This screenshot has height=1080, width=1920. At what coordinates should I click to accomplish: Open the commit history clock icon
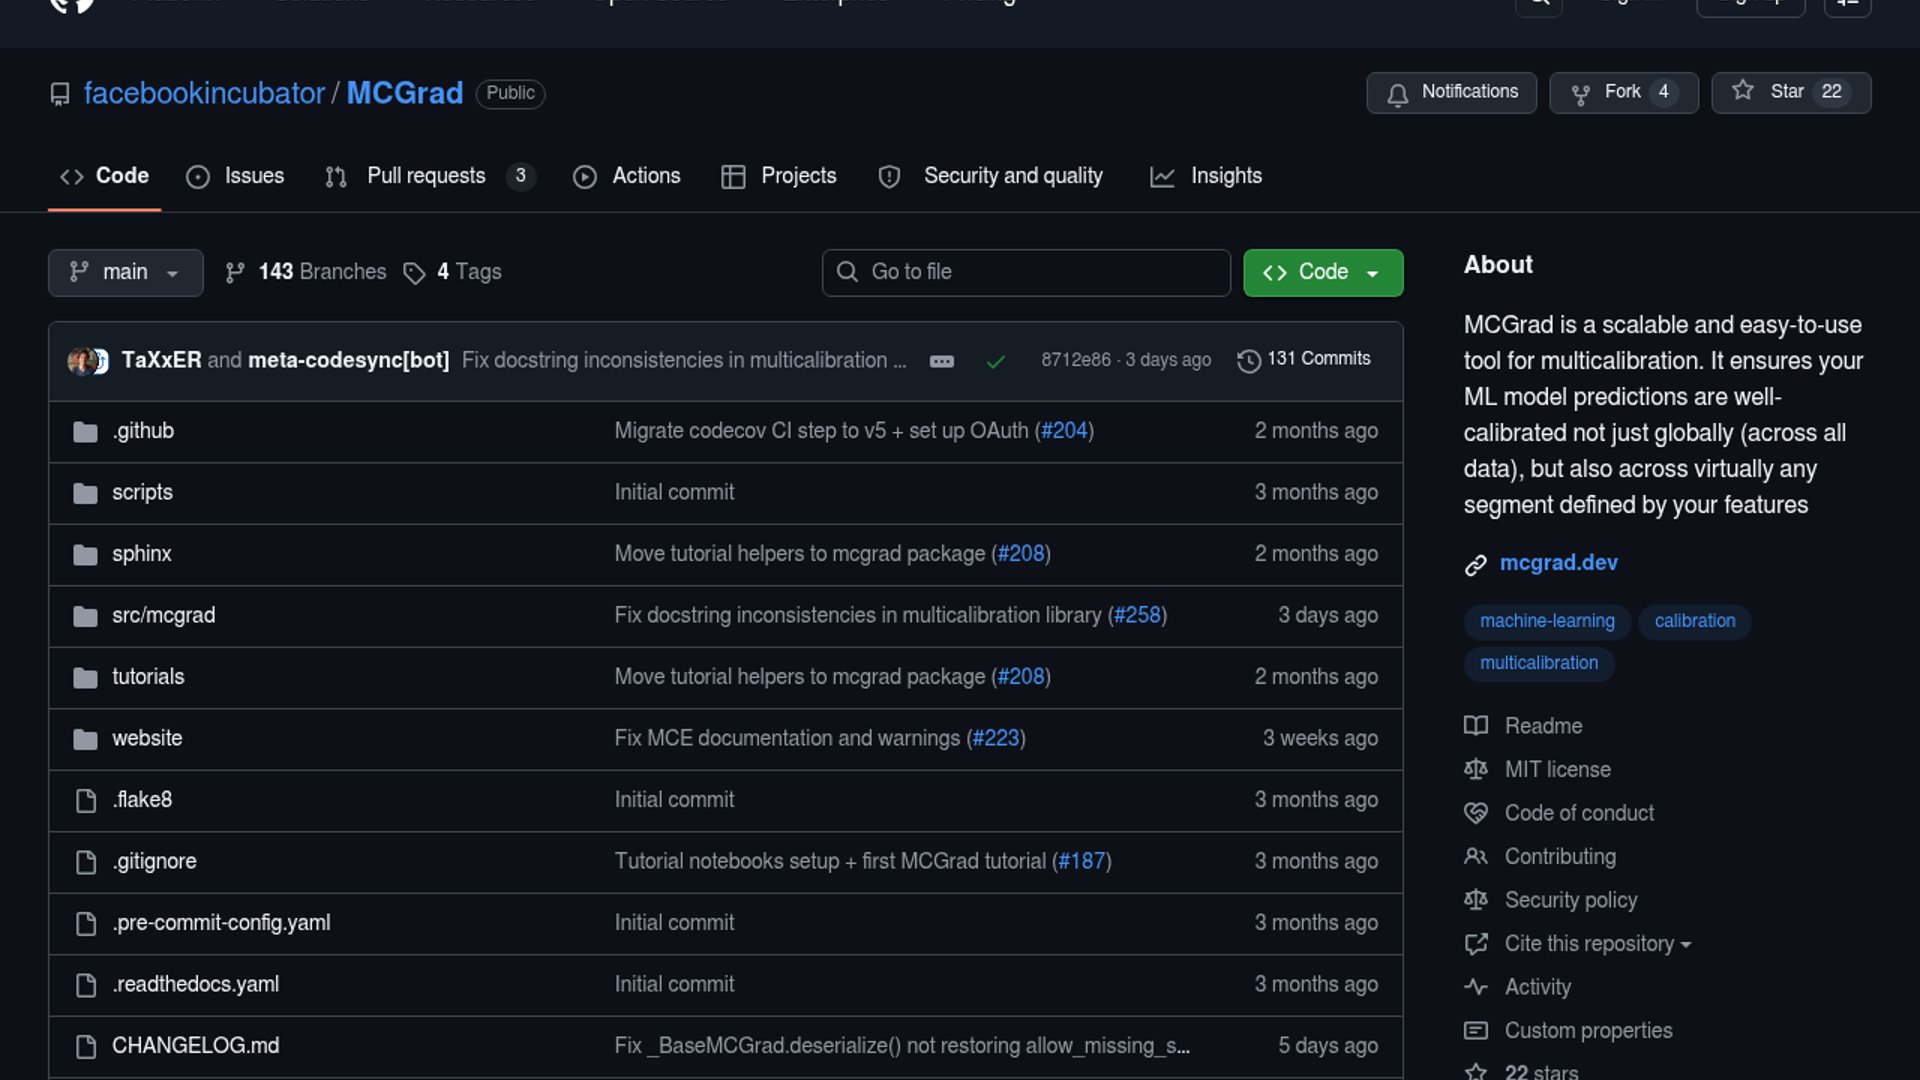click(x=1248, y=360)
